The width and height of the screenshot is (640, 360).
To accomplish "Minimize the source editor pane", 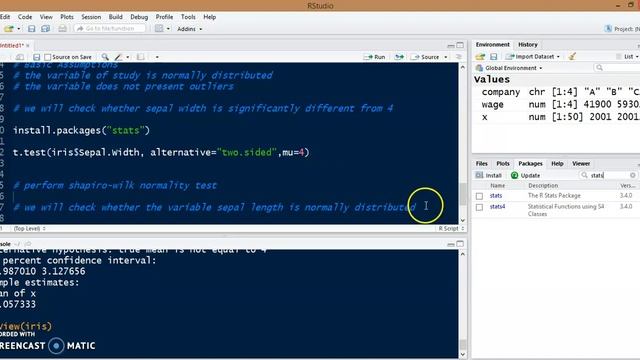I will [451, 45].
